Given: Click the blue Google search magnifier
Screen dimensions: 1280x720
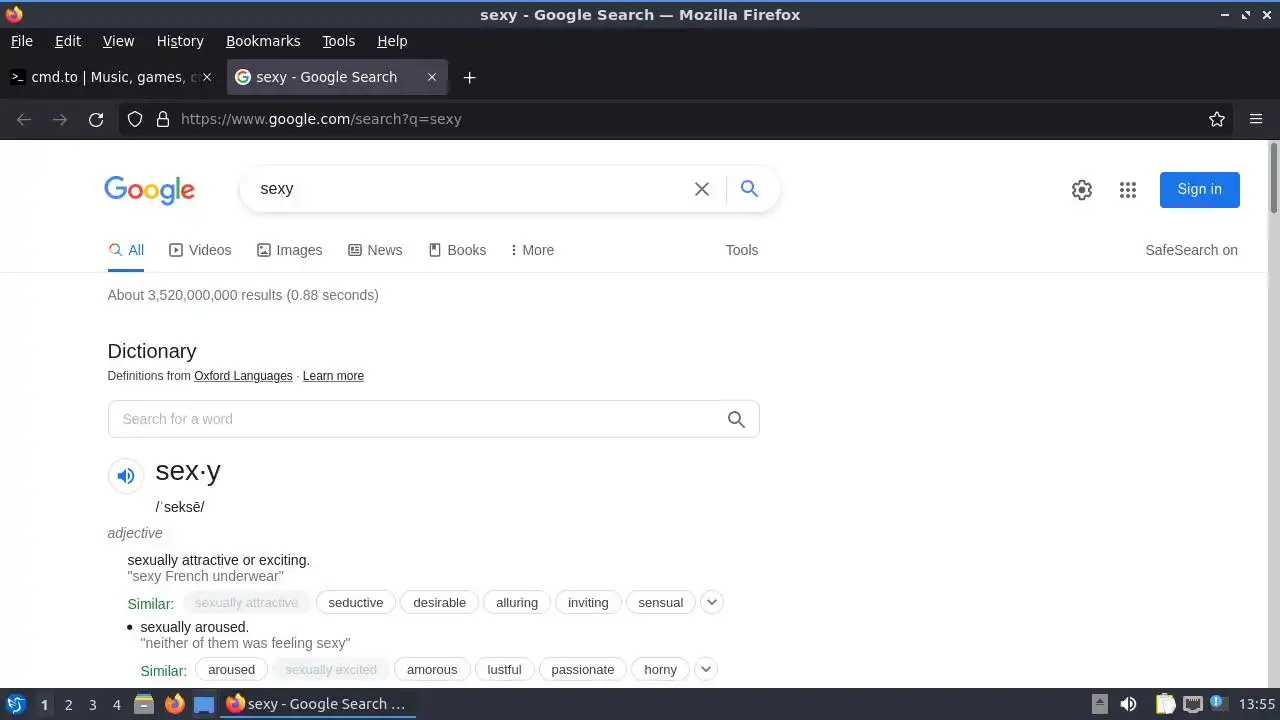Looking at the screenshot, I should tap(749, 188).
